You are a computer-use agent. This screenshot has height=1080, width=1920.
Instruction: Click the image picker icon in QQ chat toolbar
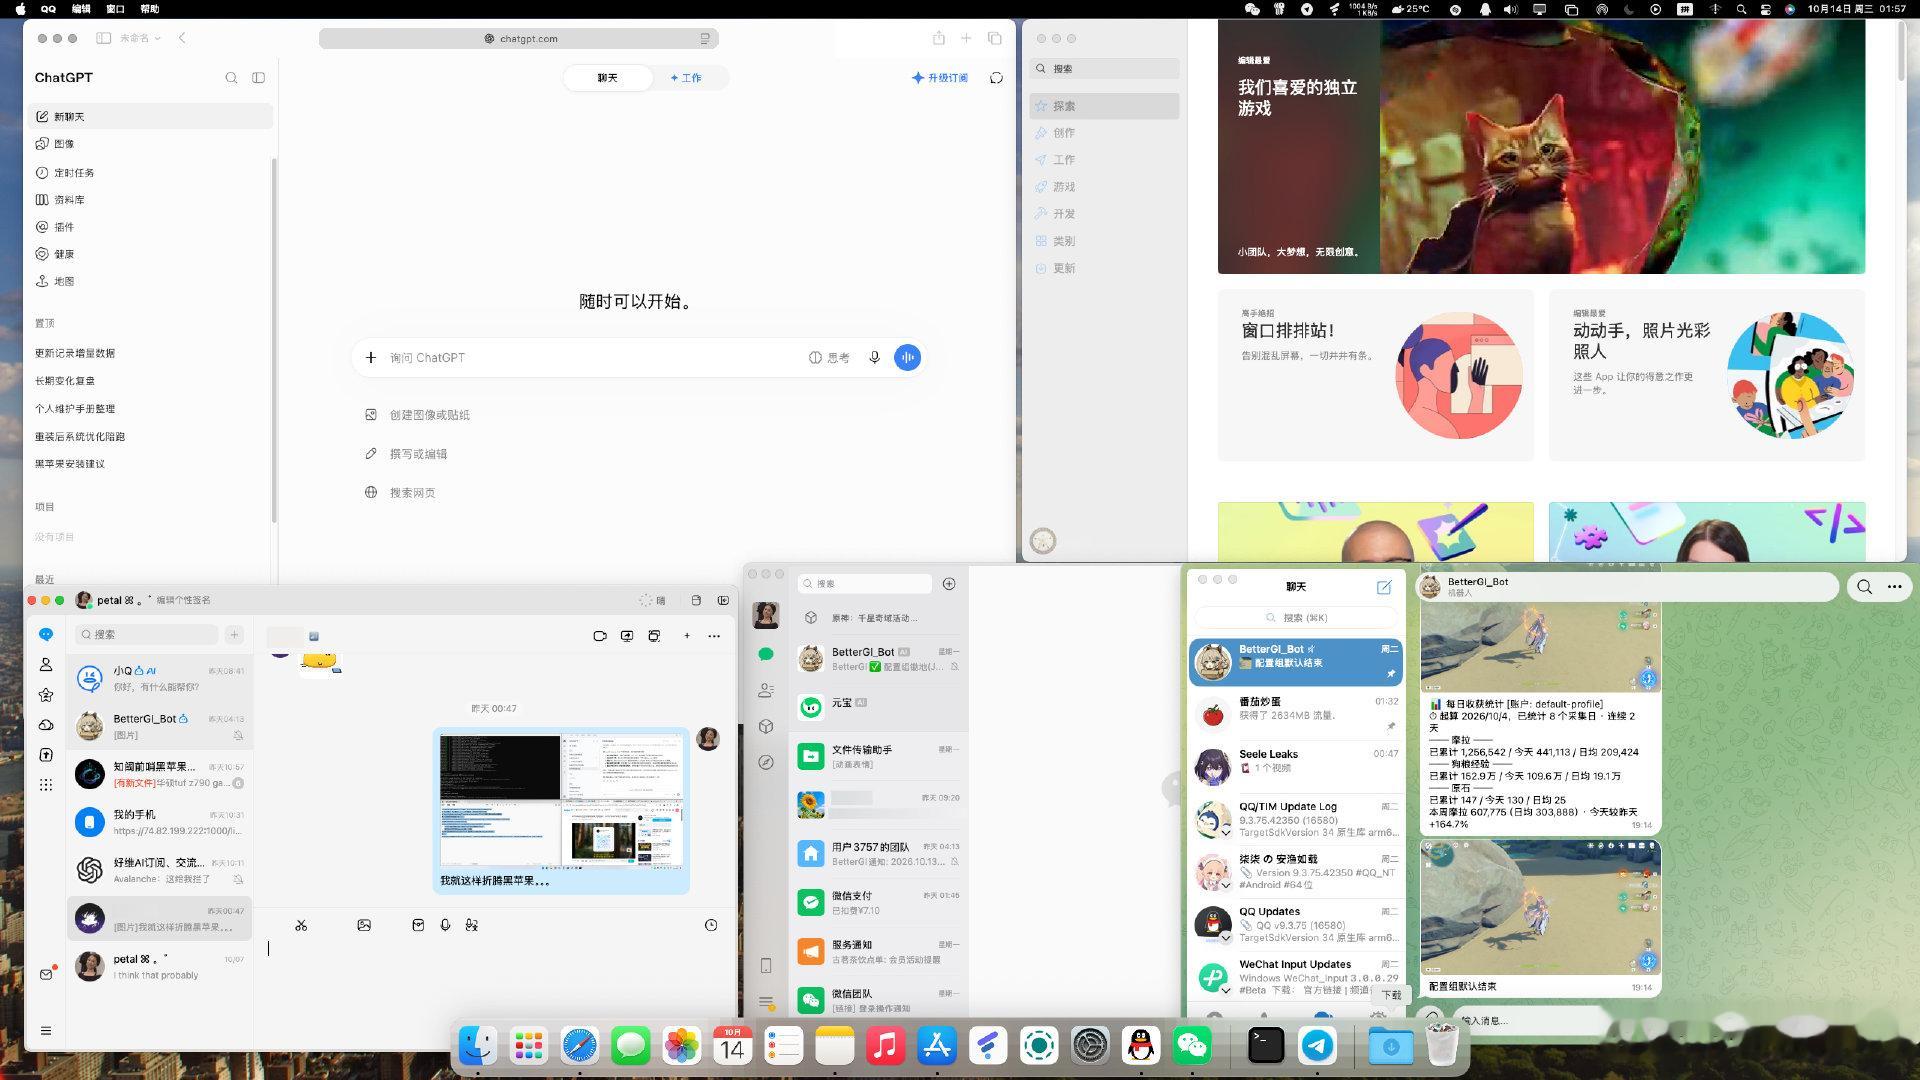(364, 925)
